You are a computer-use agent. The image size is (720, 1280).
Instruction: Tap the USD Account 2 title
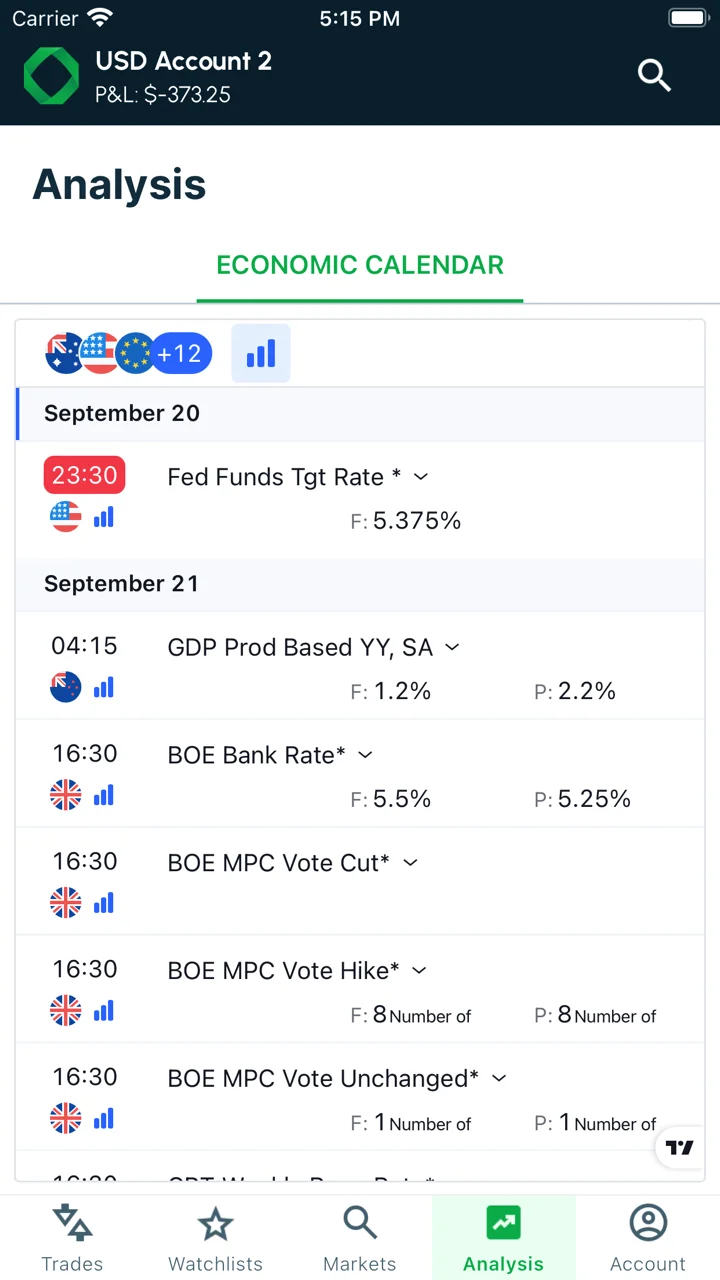coord(183,61)
